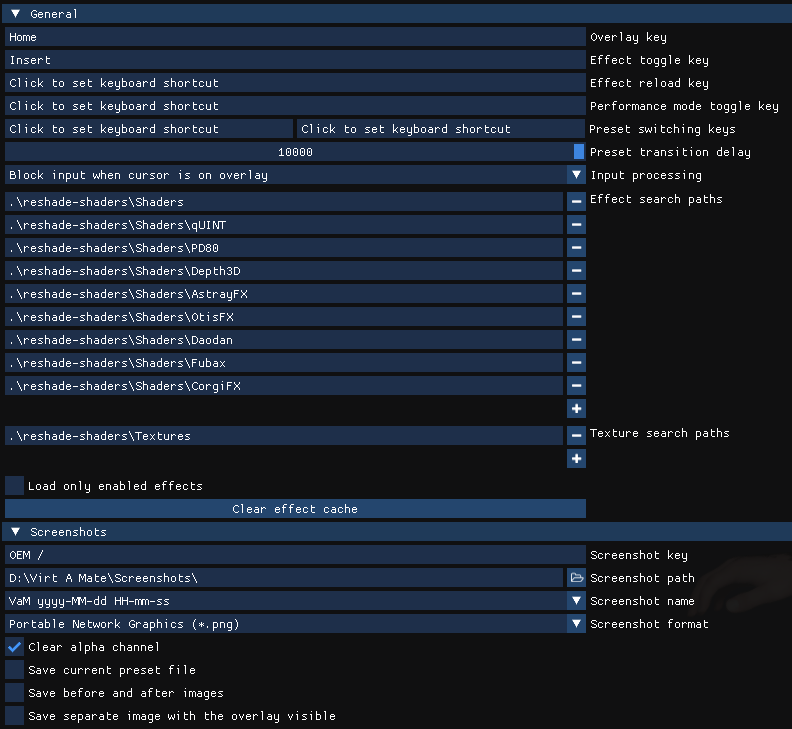Open the Screenshot name dropdown
Image resolution: width=792 pixels, height=729 pixels.
[x=576, y=601]
